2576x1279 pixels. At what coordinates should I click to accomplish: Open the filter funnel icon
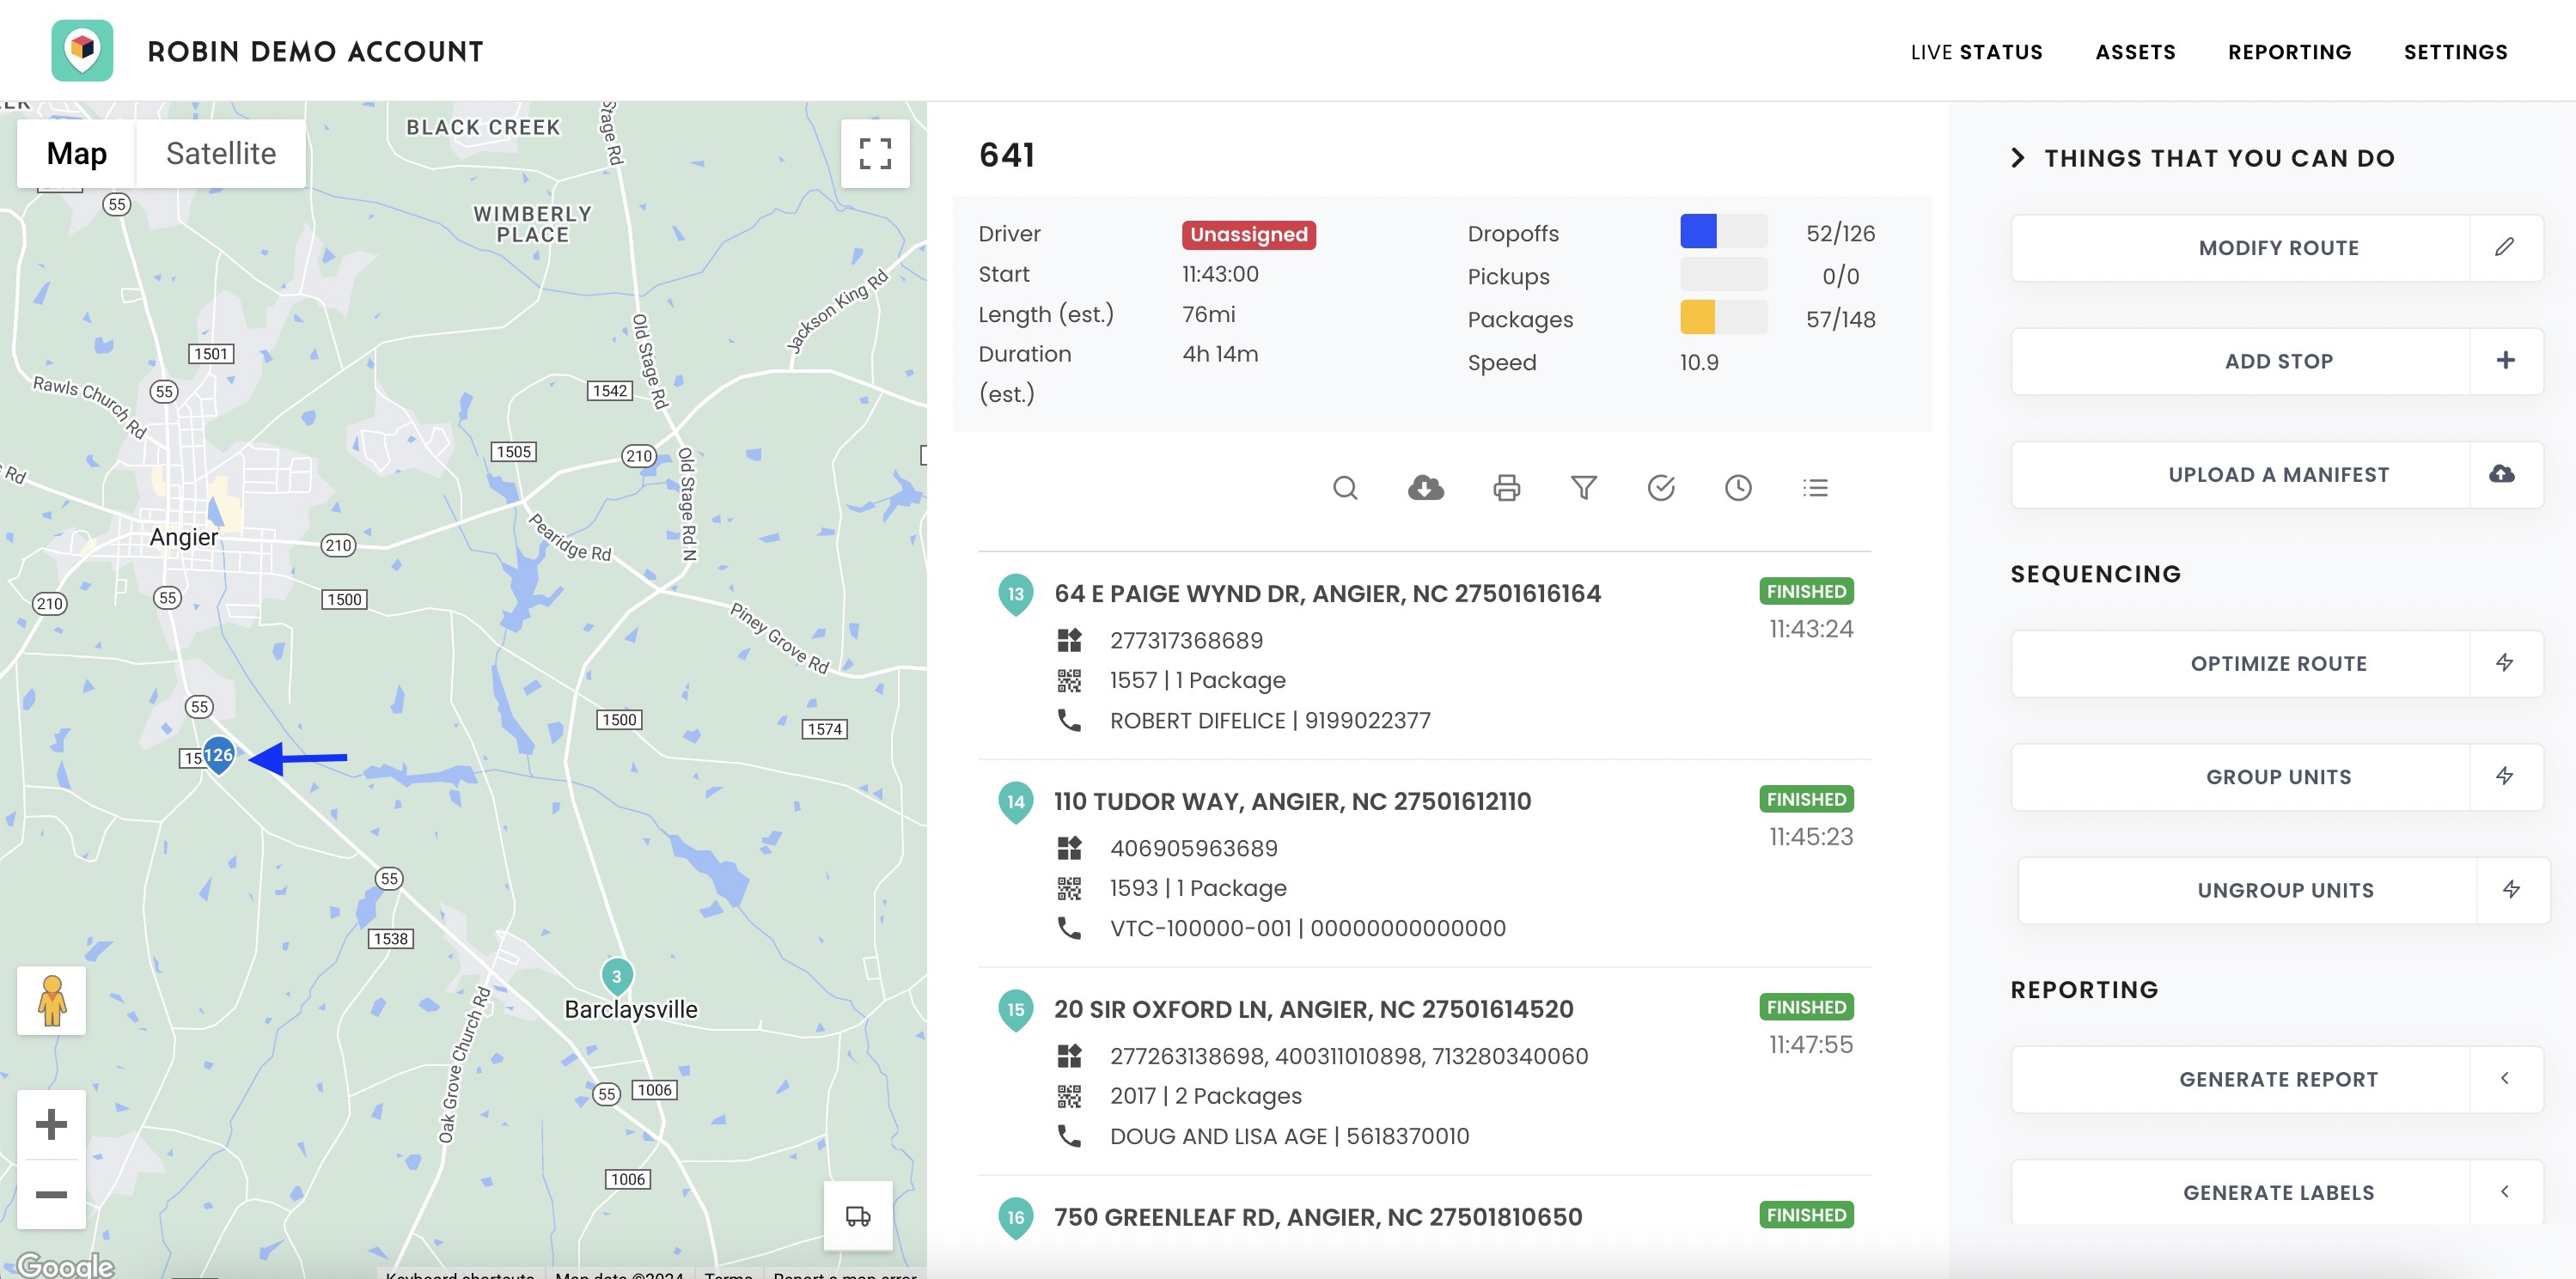click(x=1583, y=488)
